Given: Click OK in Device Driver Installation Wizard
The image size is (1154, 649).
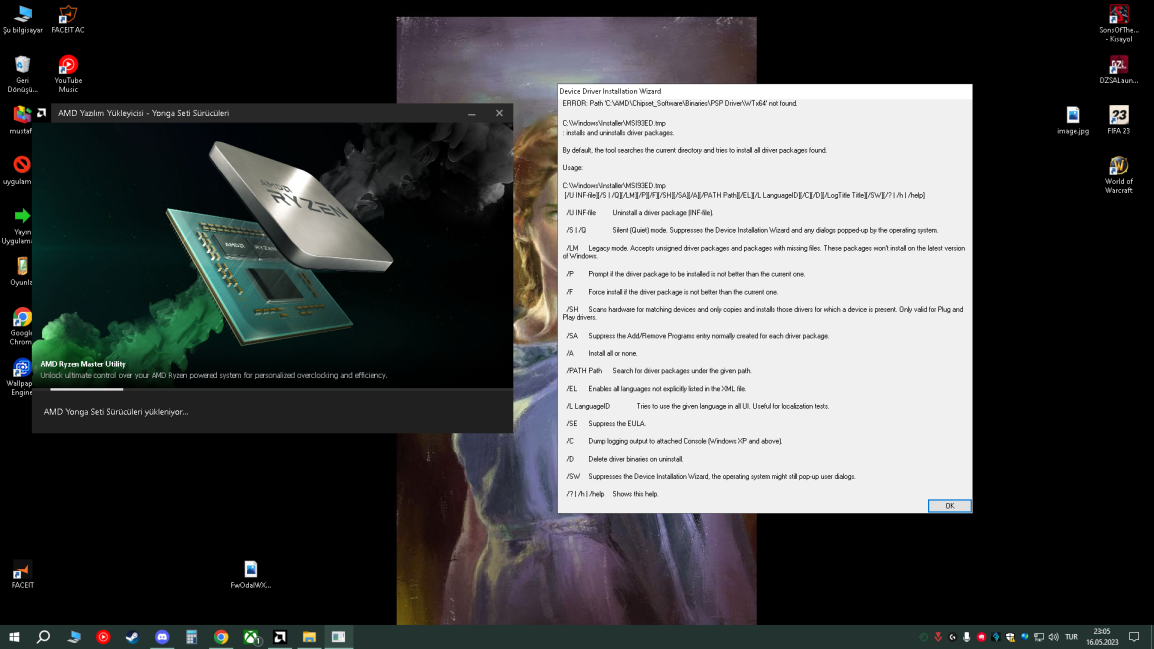Looking at the screenshot, I should [x=949, y=506].
